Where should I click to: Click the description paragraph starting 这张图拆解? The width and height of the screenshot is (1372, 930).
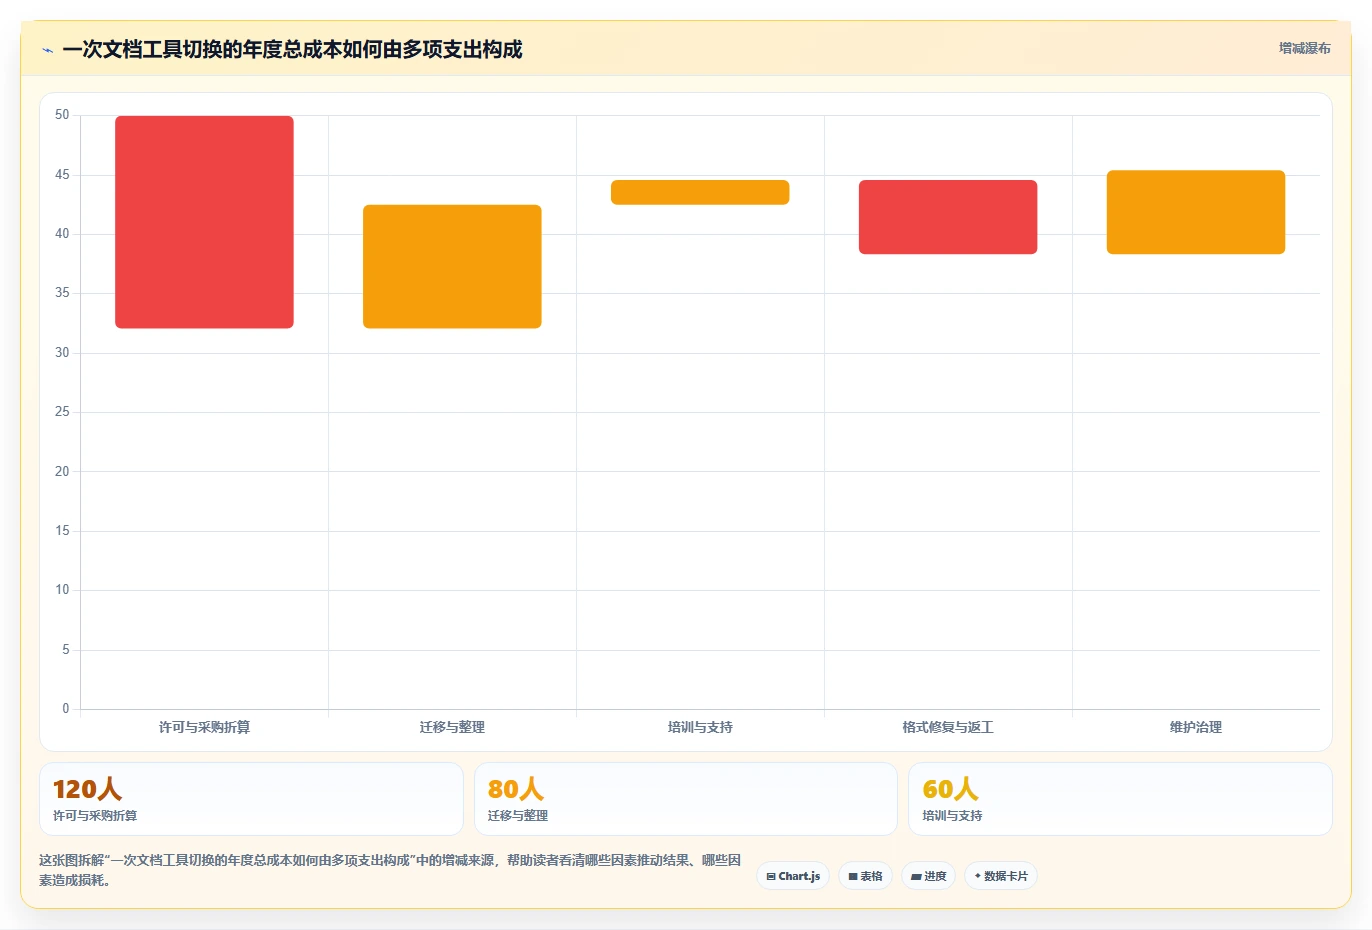(x=390, y=870)
